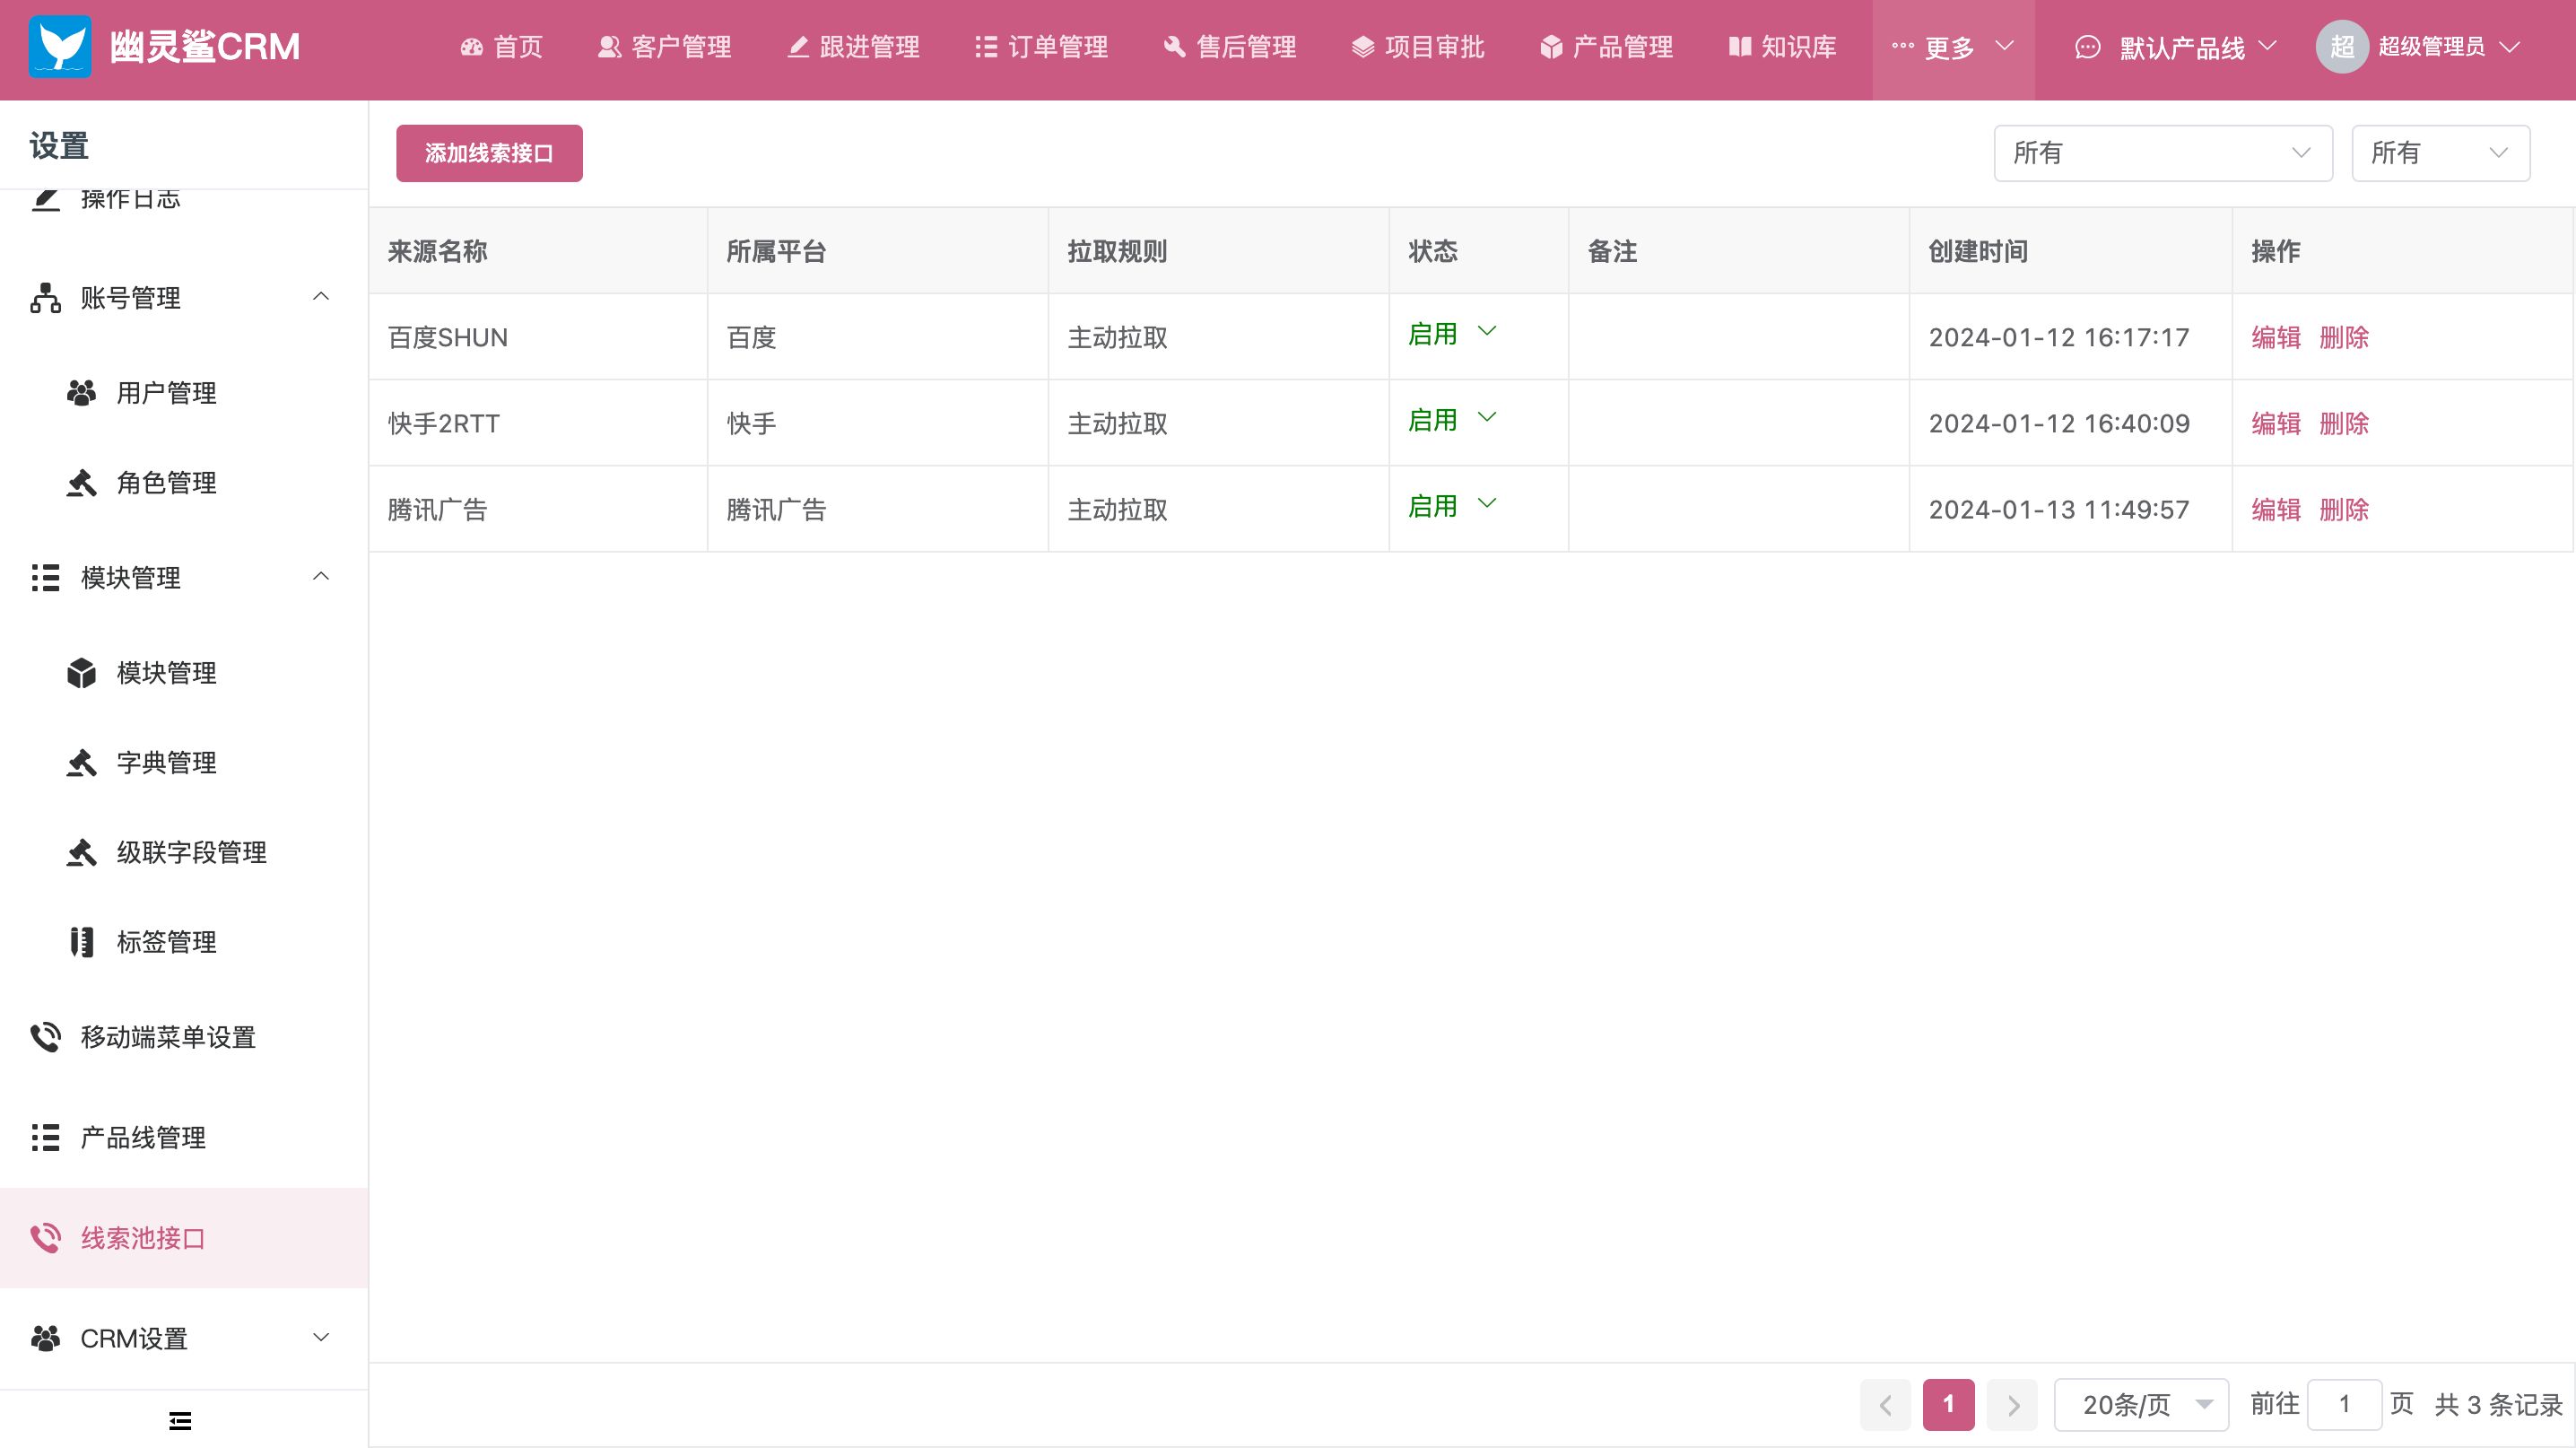Click 添加线索接口 button
The width and height of the screenshot is (2576, 1448).
click(x=488, y=154)
